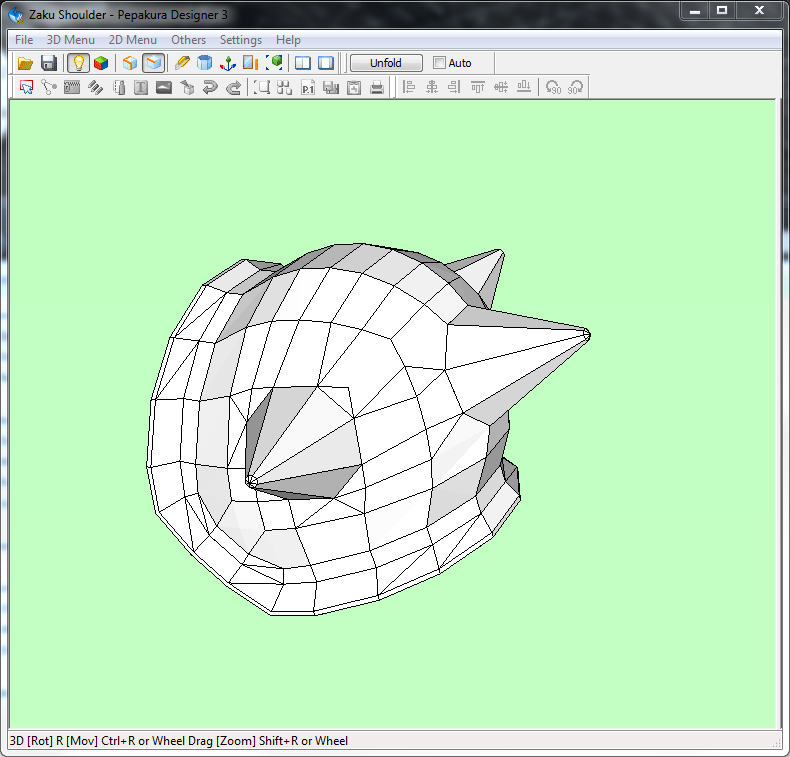Toggle the split-pane window layout icon
The width and height of the screenshot is (790, 757).
(302, 63)
